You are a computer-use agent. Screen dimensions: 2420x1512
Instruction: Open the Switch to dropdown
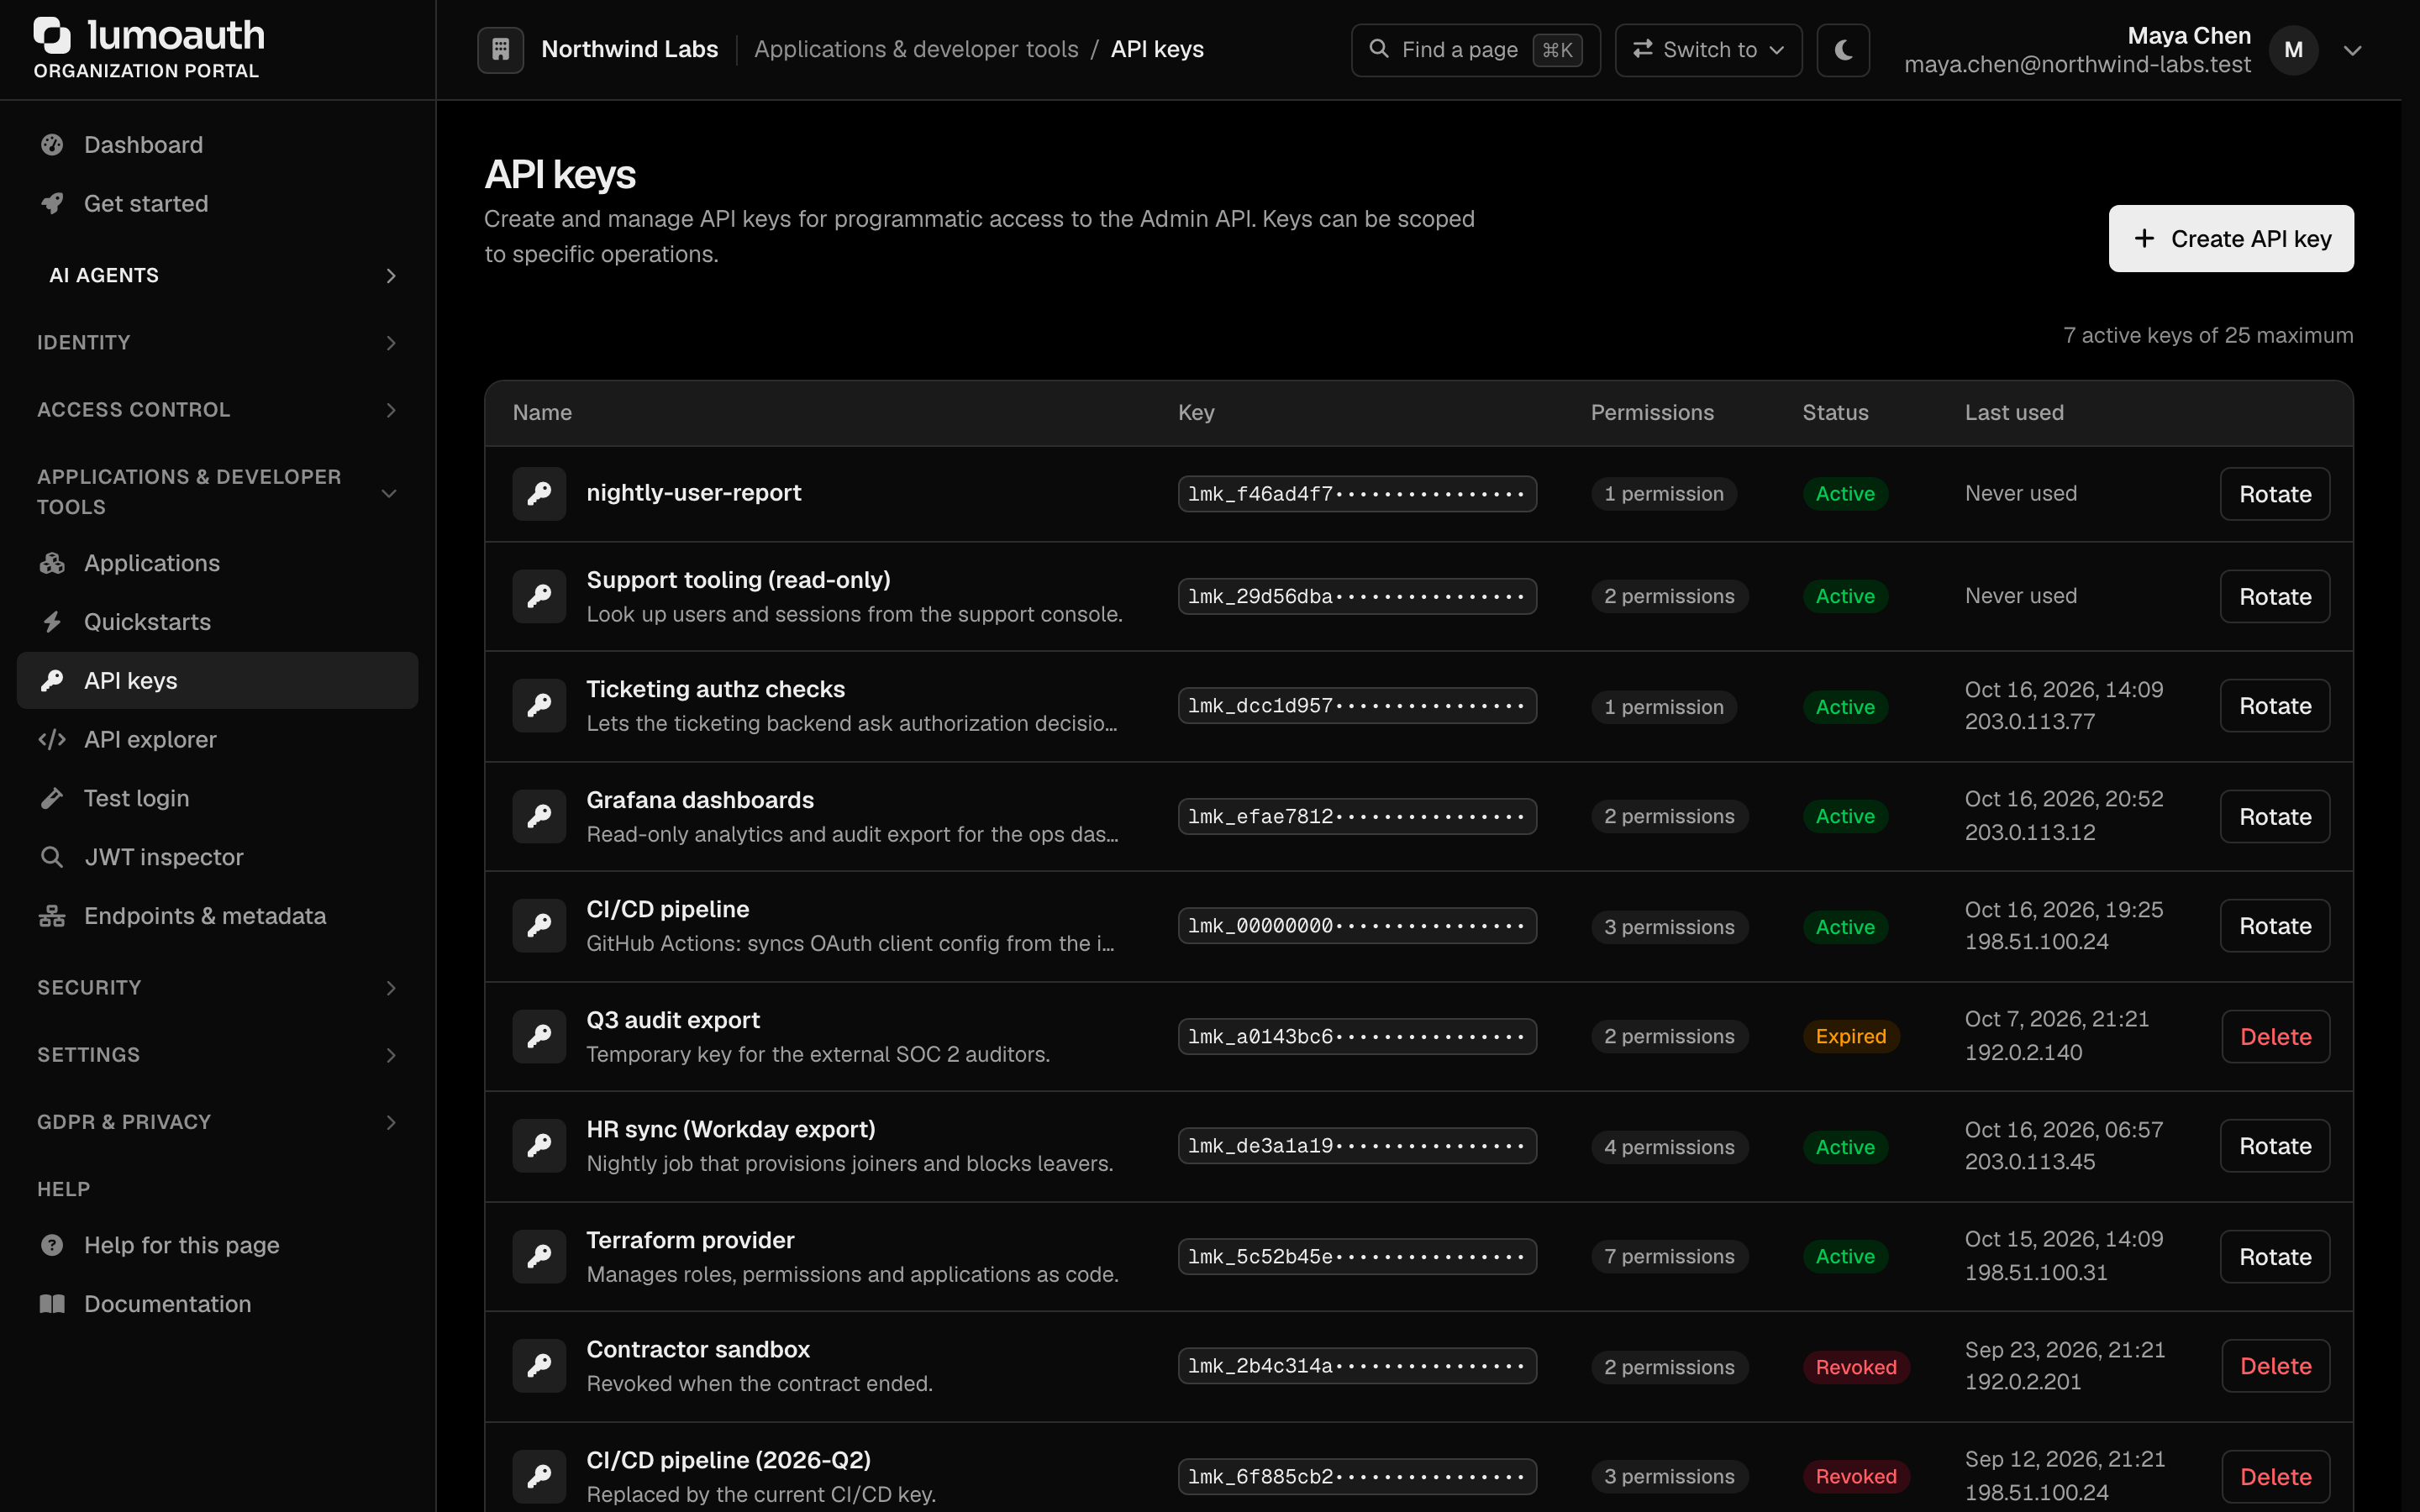click(1708, 49)
